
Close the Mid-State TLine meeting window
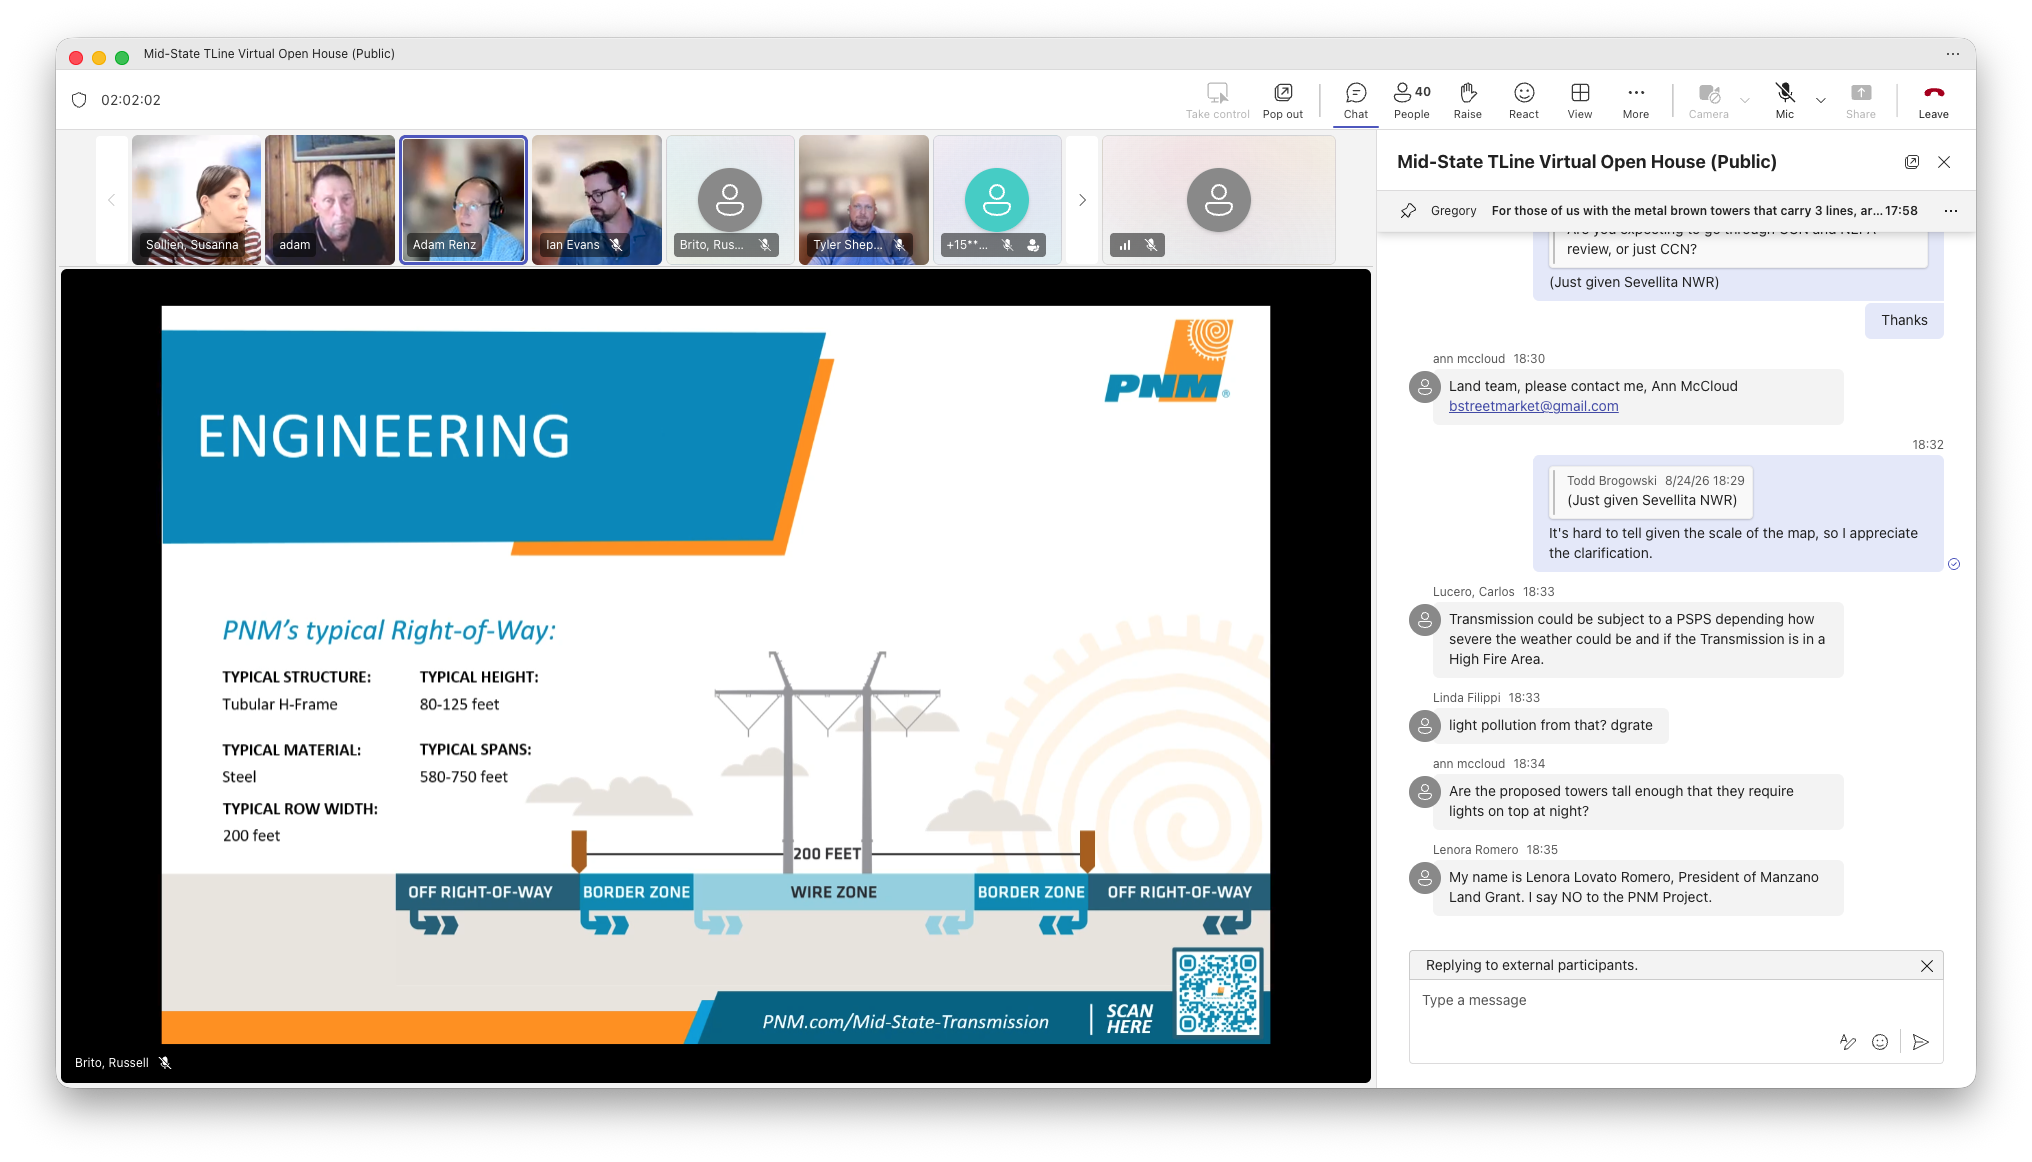[x=76, y=58]
